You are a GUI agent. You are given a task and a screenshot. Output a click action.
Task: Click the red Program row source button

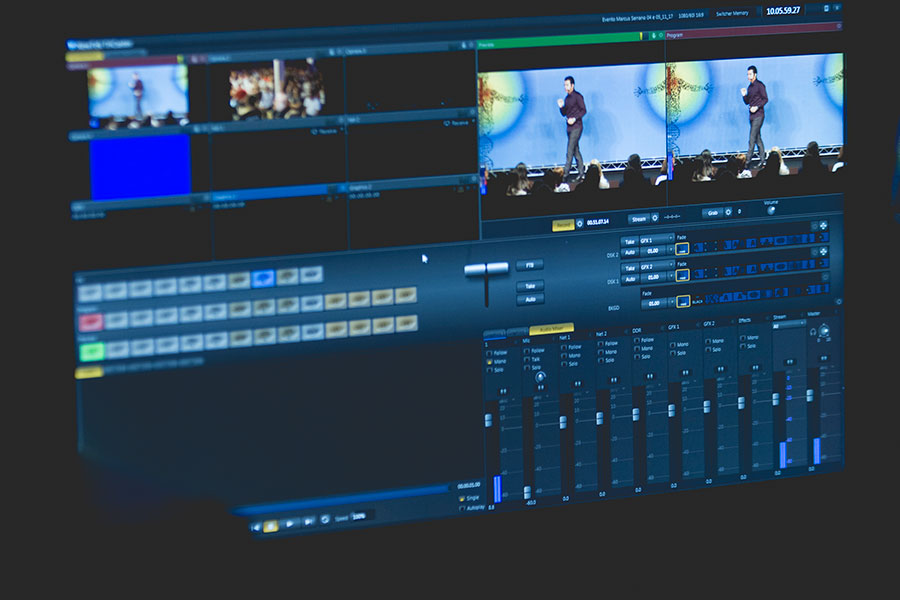click(91, 322)
